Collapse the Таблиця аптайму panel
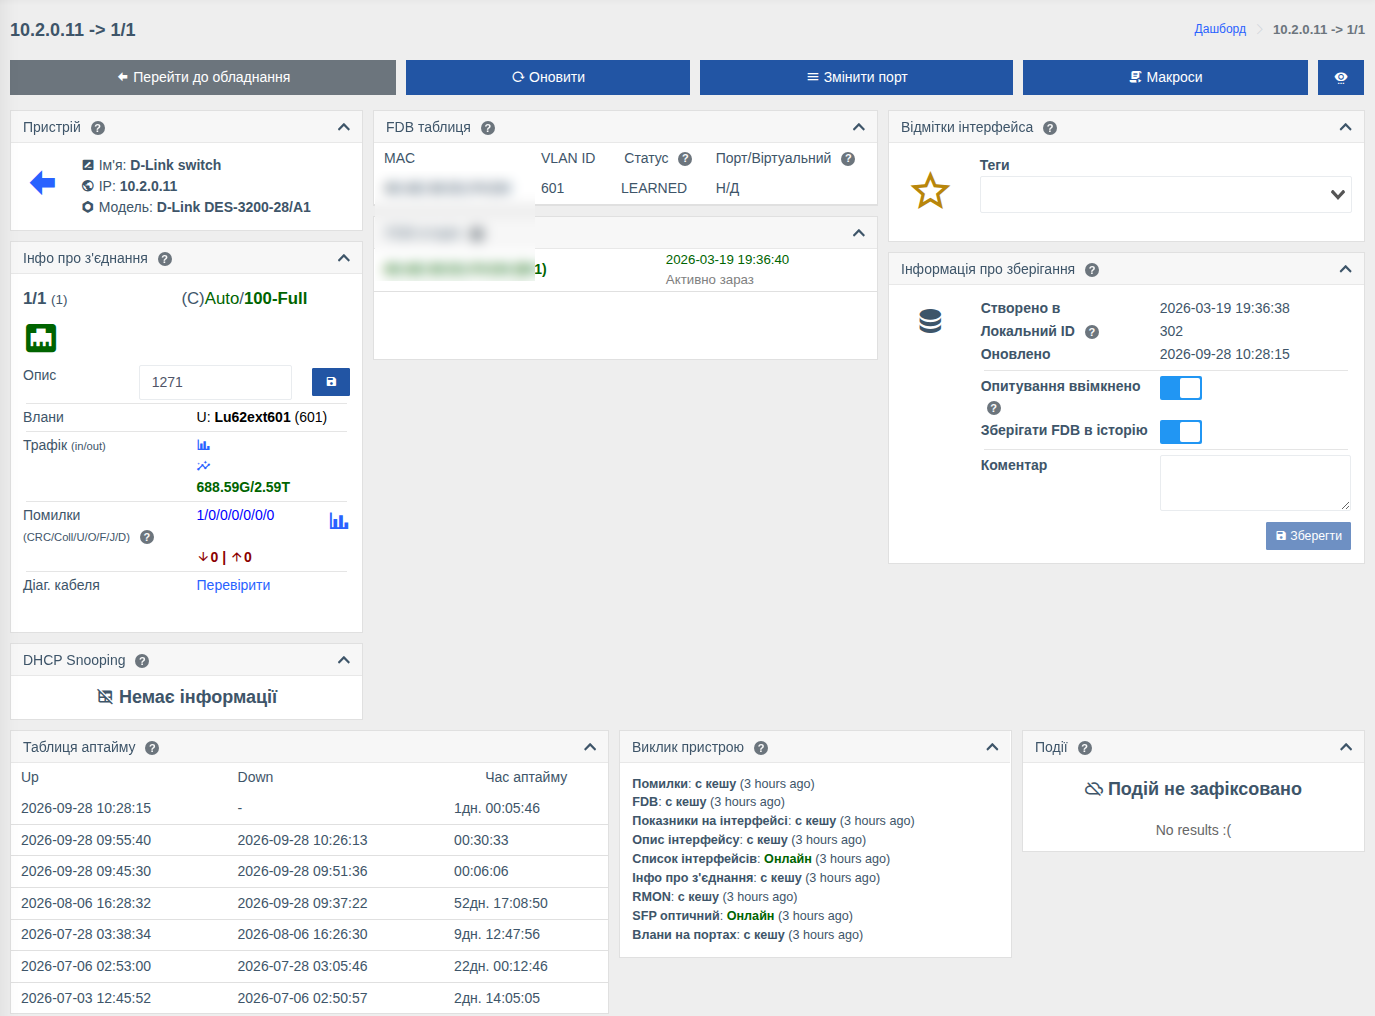Screen dimensions: 1375x1016 click(x=590, y=747)
